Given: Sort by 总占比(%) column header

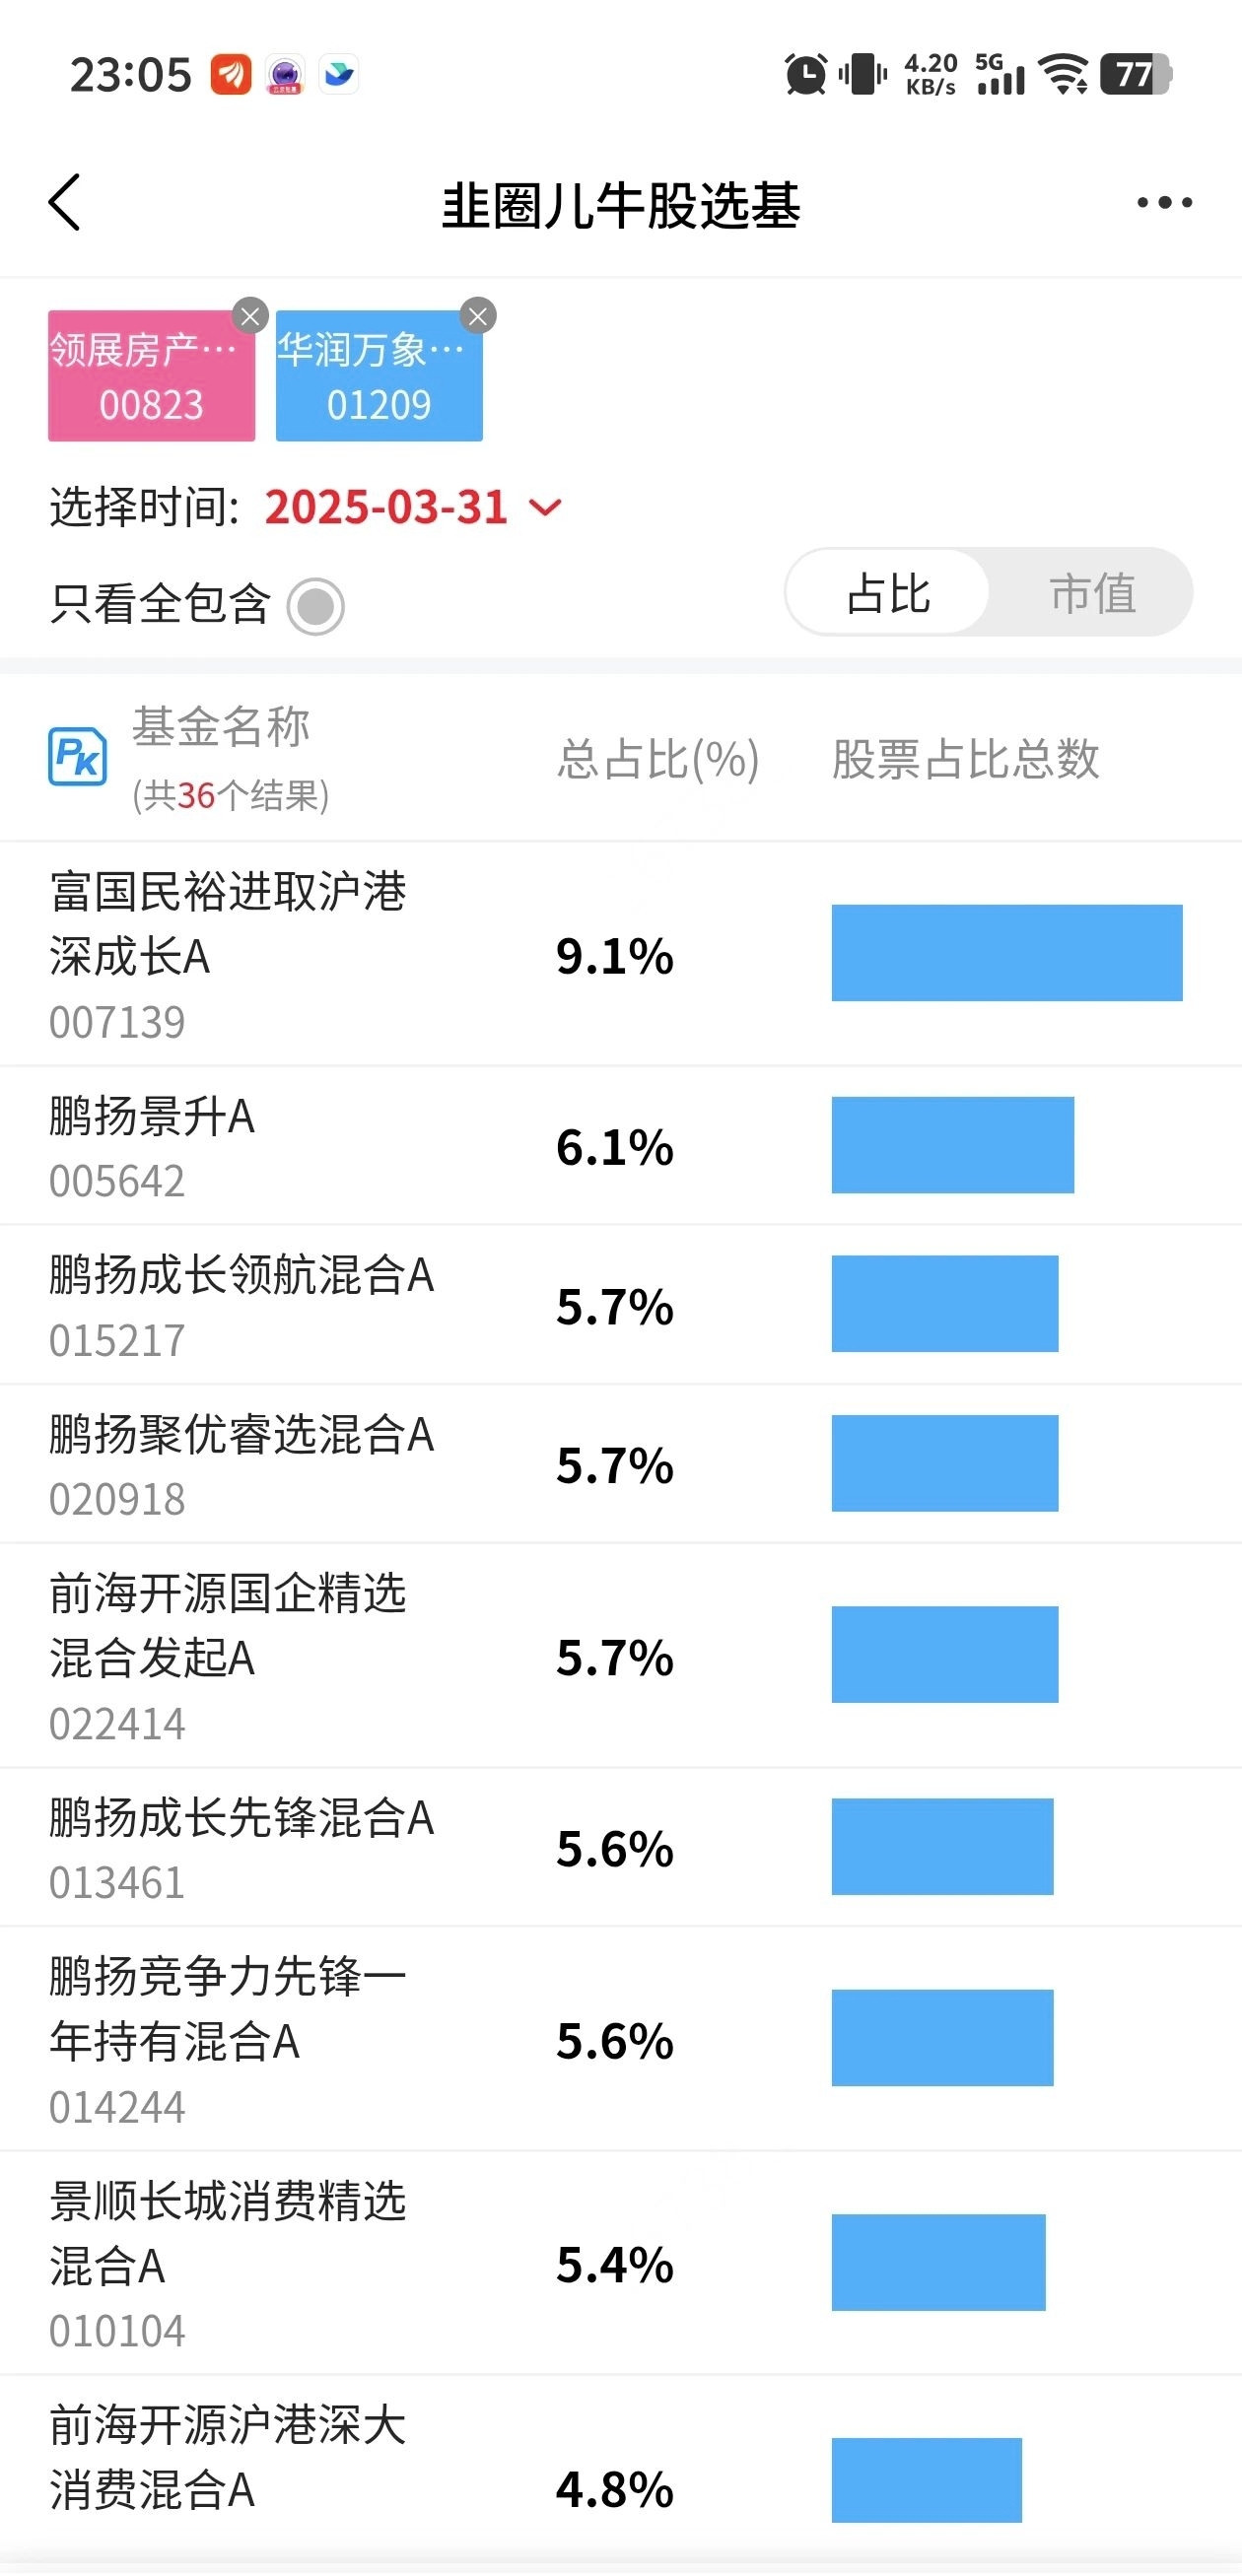Looking at the screenshot, I should (658, 759).
